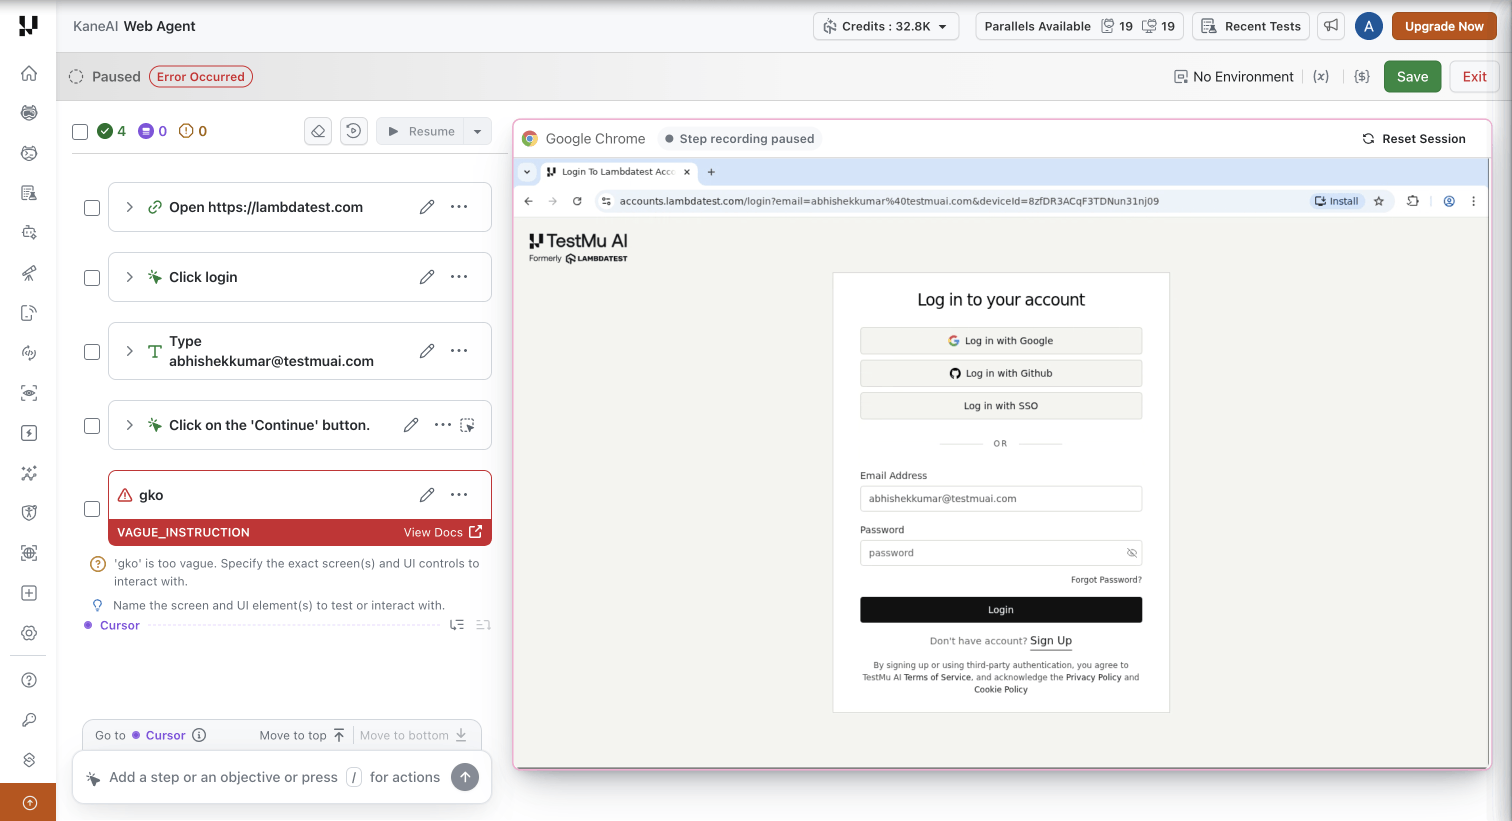This screenshot has width=1512, height=821.
Task: Expand the 'Type abhishekkumar@testmuai.com' step
Action: point(129,351)
